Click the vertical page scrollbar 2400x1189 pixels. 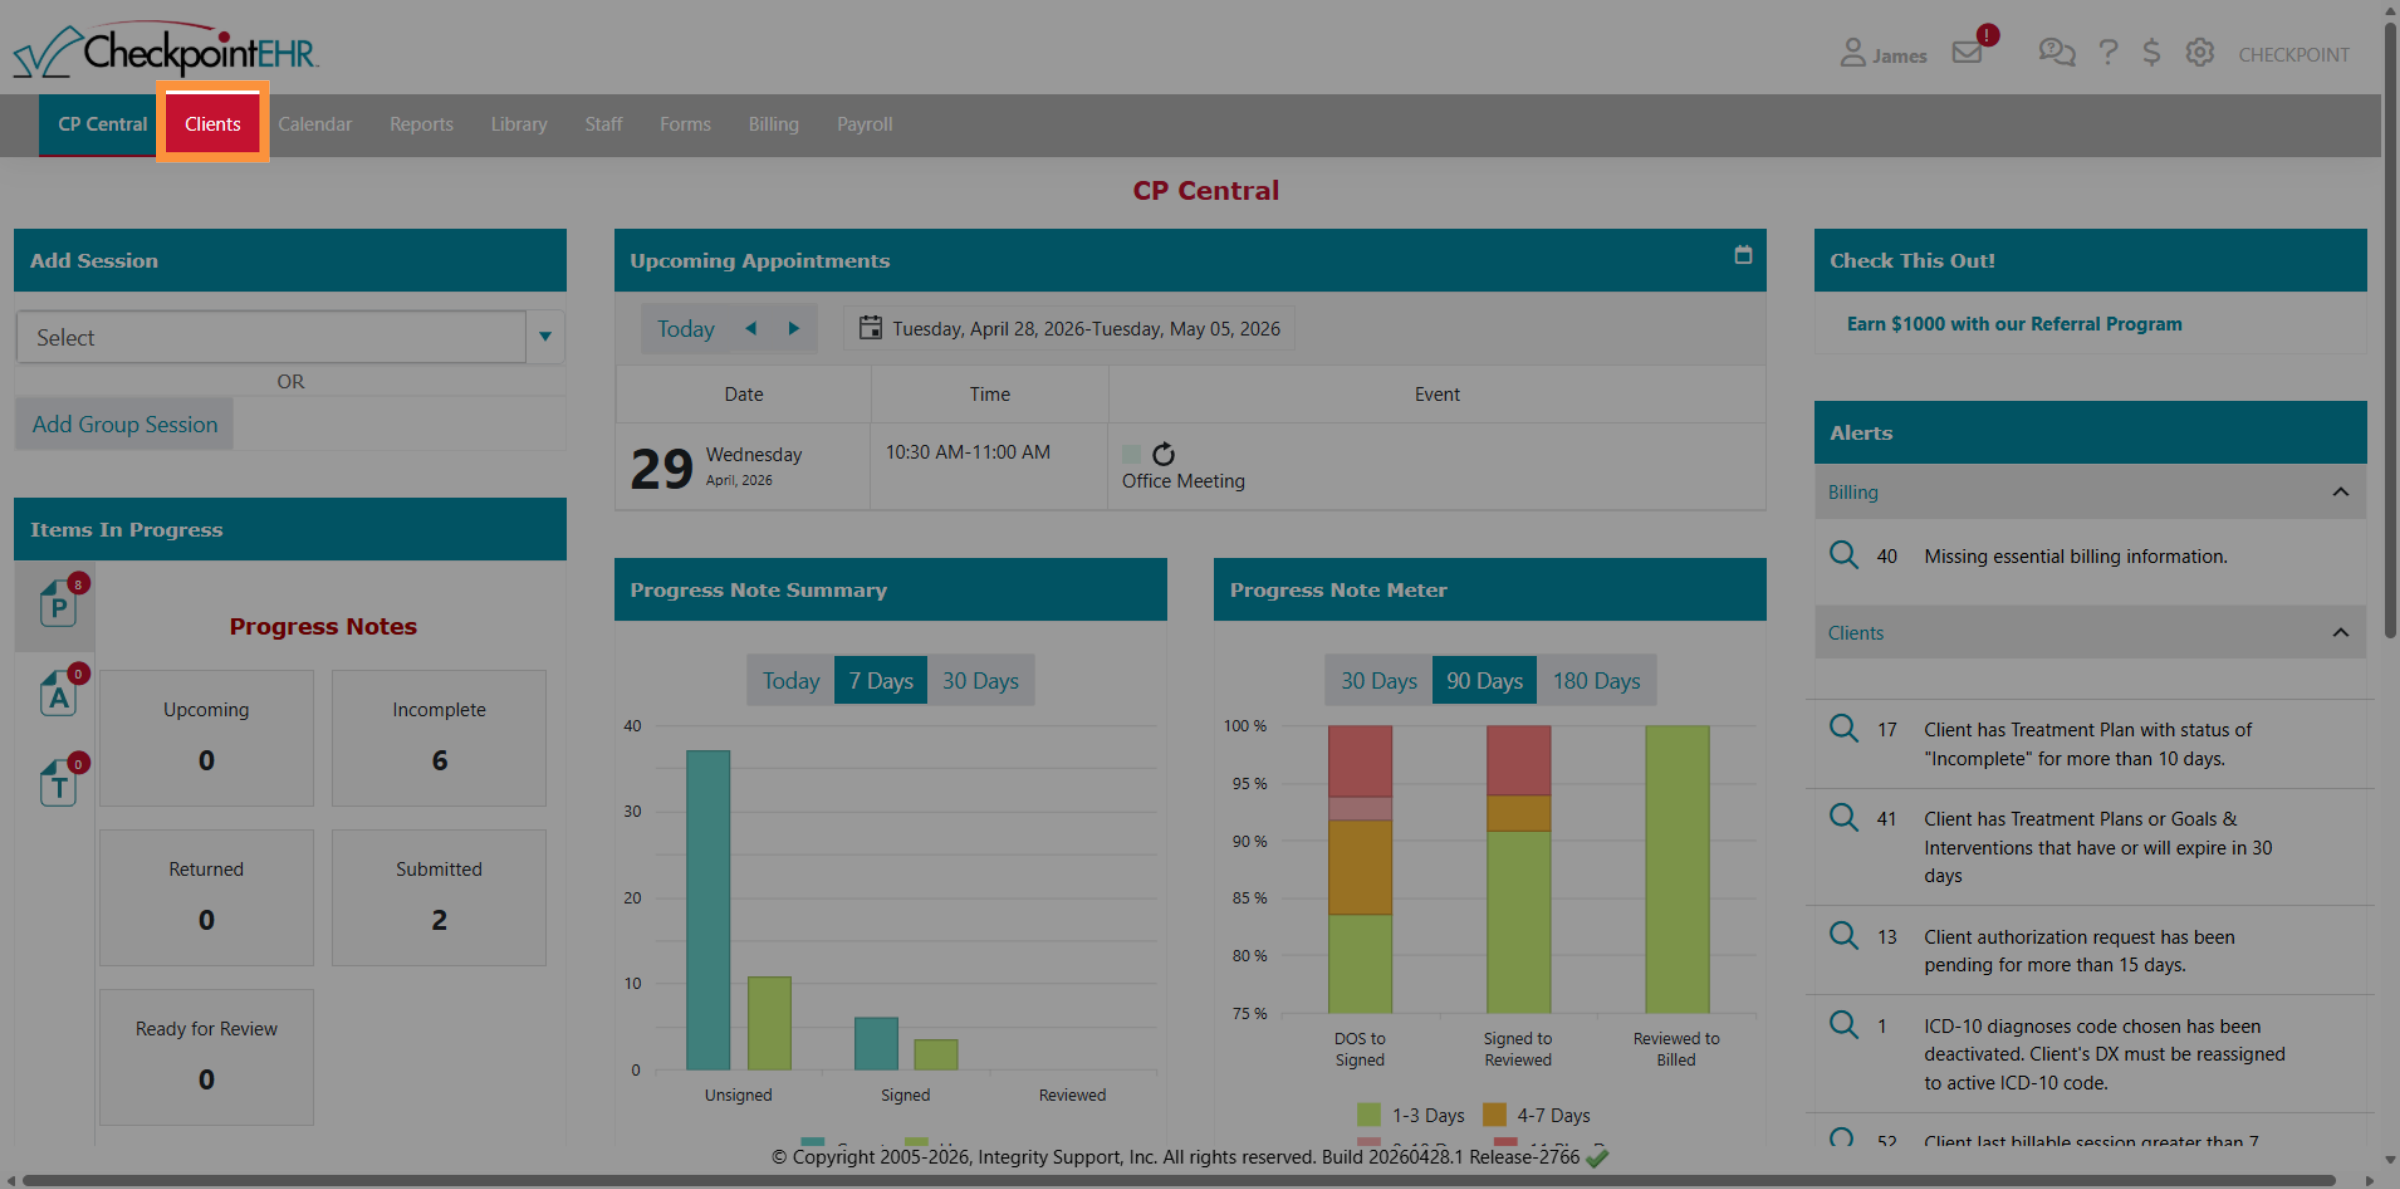click(2390, 330)
